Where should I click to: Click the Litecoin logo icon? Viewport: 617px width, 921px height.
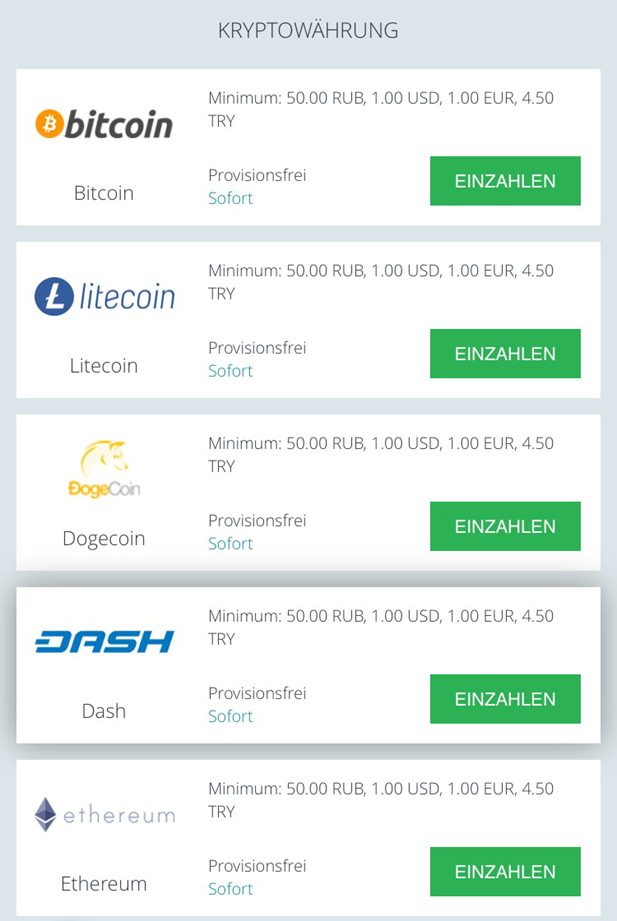(x=104, y=297)
